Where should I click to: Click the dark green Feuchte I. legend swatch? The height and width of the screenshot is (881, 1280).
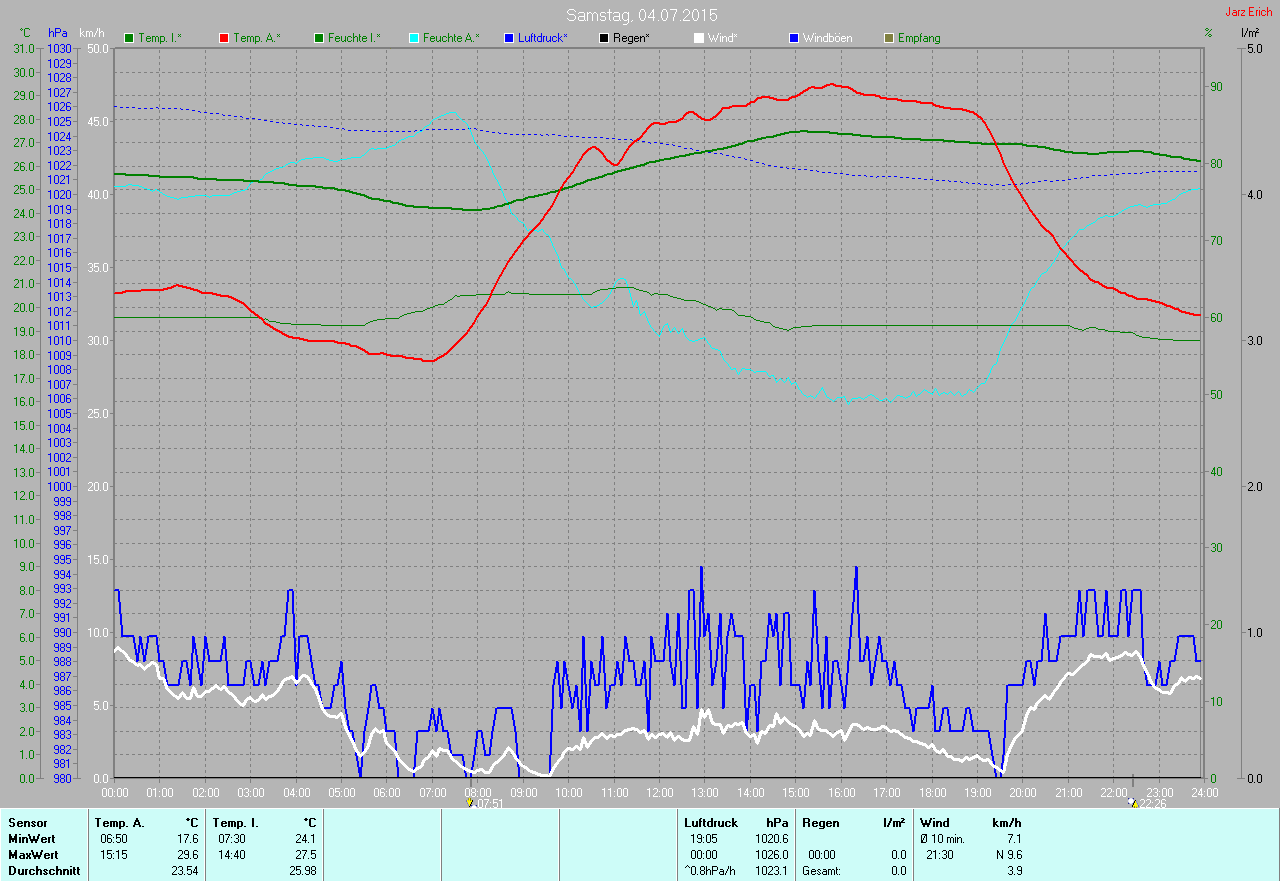(x=320, y=38)
